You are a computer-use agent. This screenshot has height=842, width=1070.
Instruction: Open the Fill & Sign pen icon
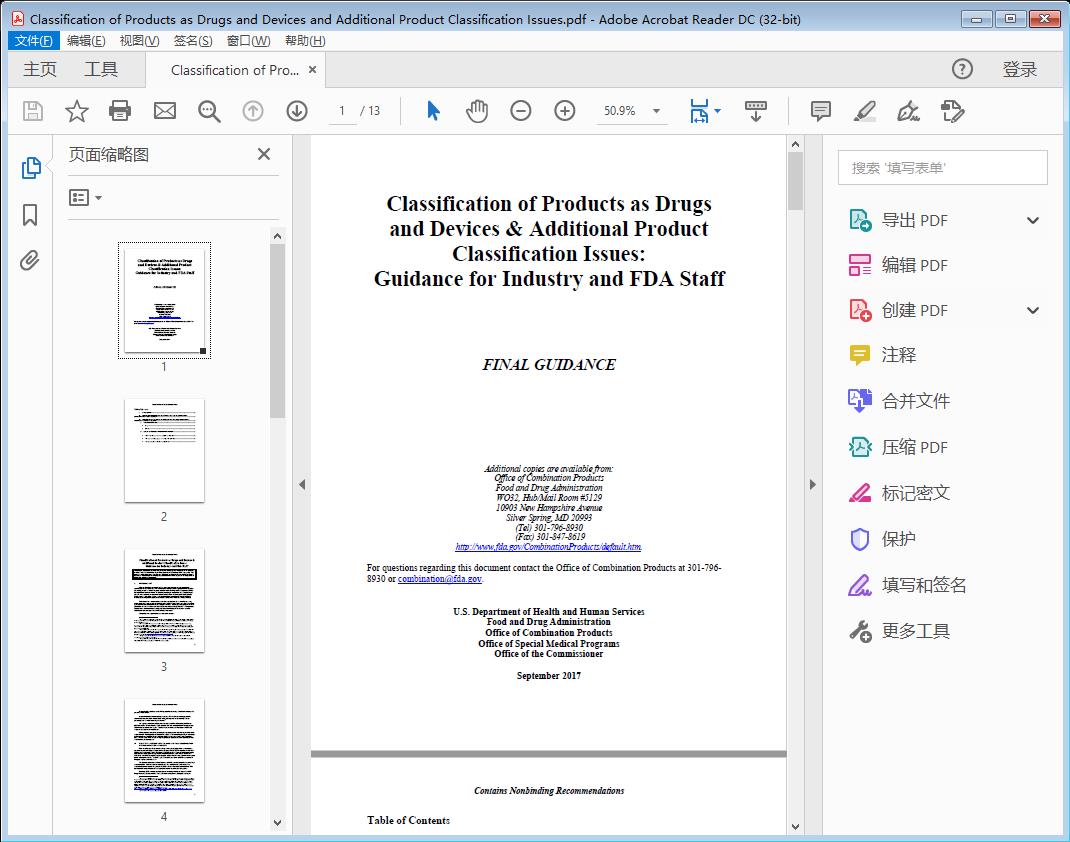click(908, 113)
